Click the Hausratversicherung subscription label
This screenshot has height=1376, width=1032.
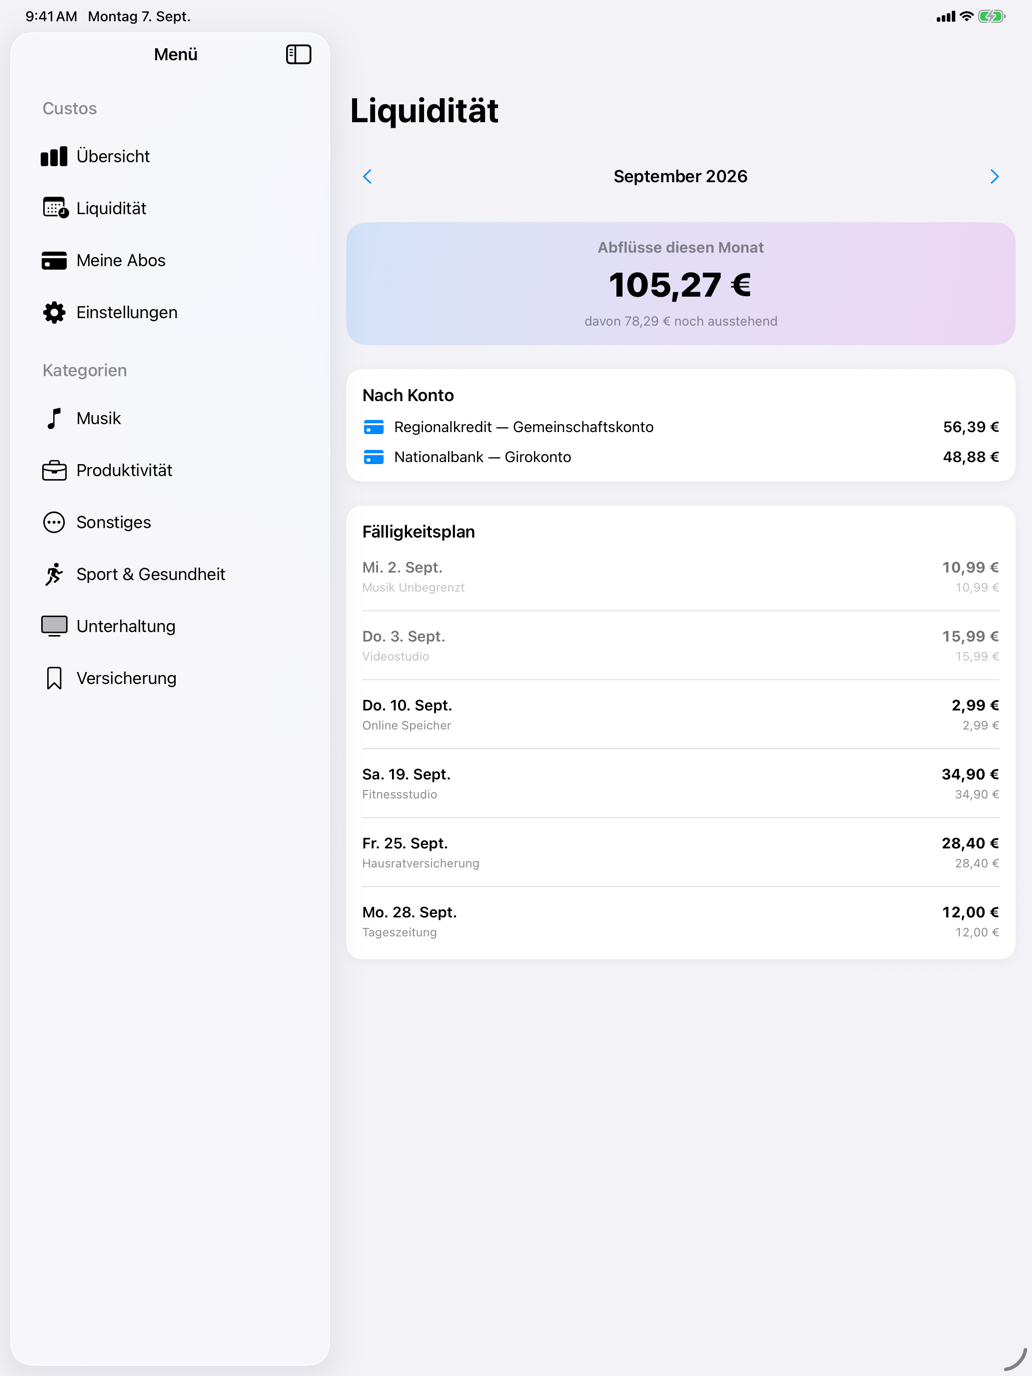click(421, 864)
